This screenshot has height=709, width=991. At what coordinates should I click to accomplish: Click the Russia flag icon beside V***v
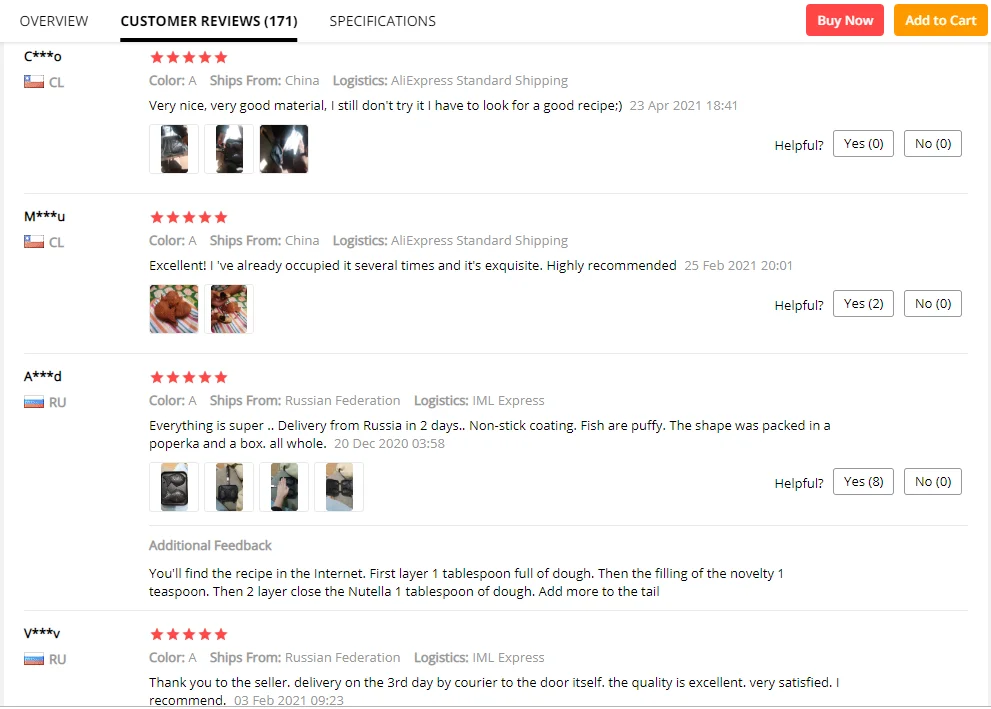[x=34, y=658]
